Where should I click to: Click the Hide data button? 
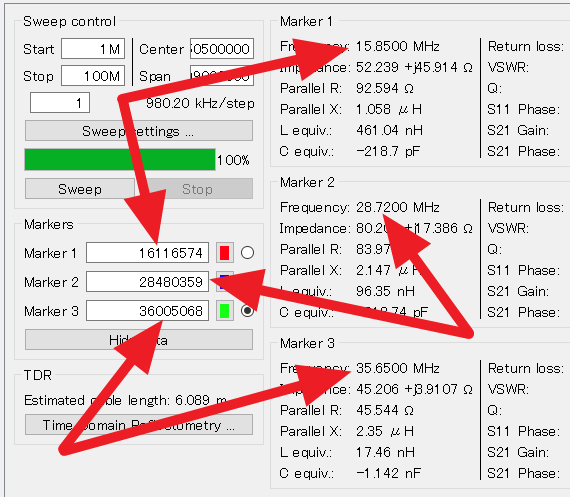[139, 340]
